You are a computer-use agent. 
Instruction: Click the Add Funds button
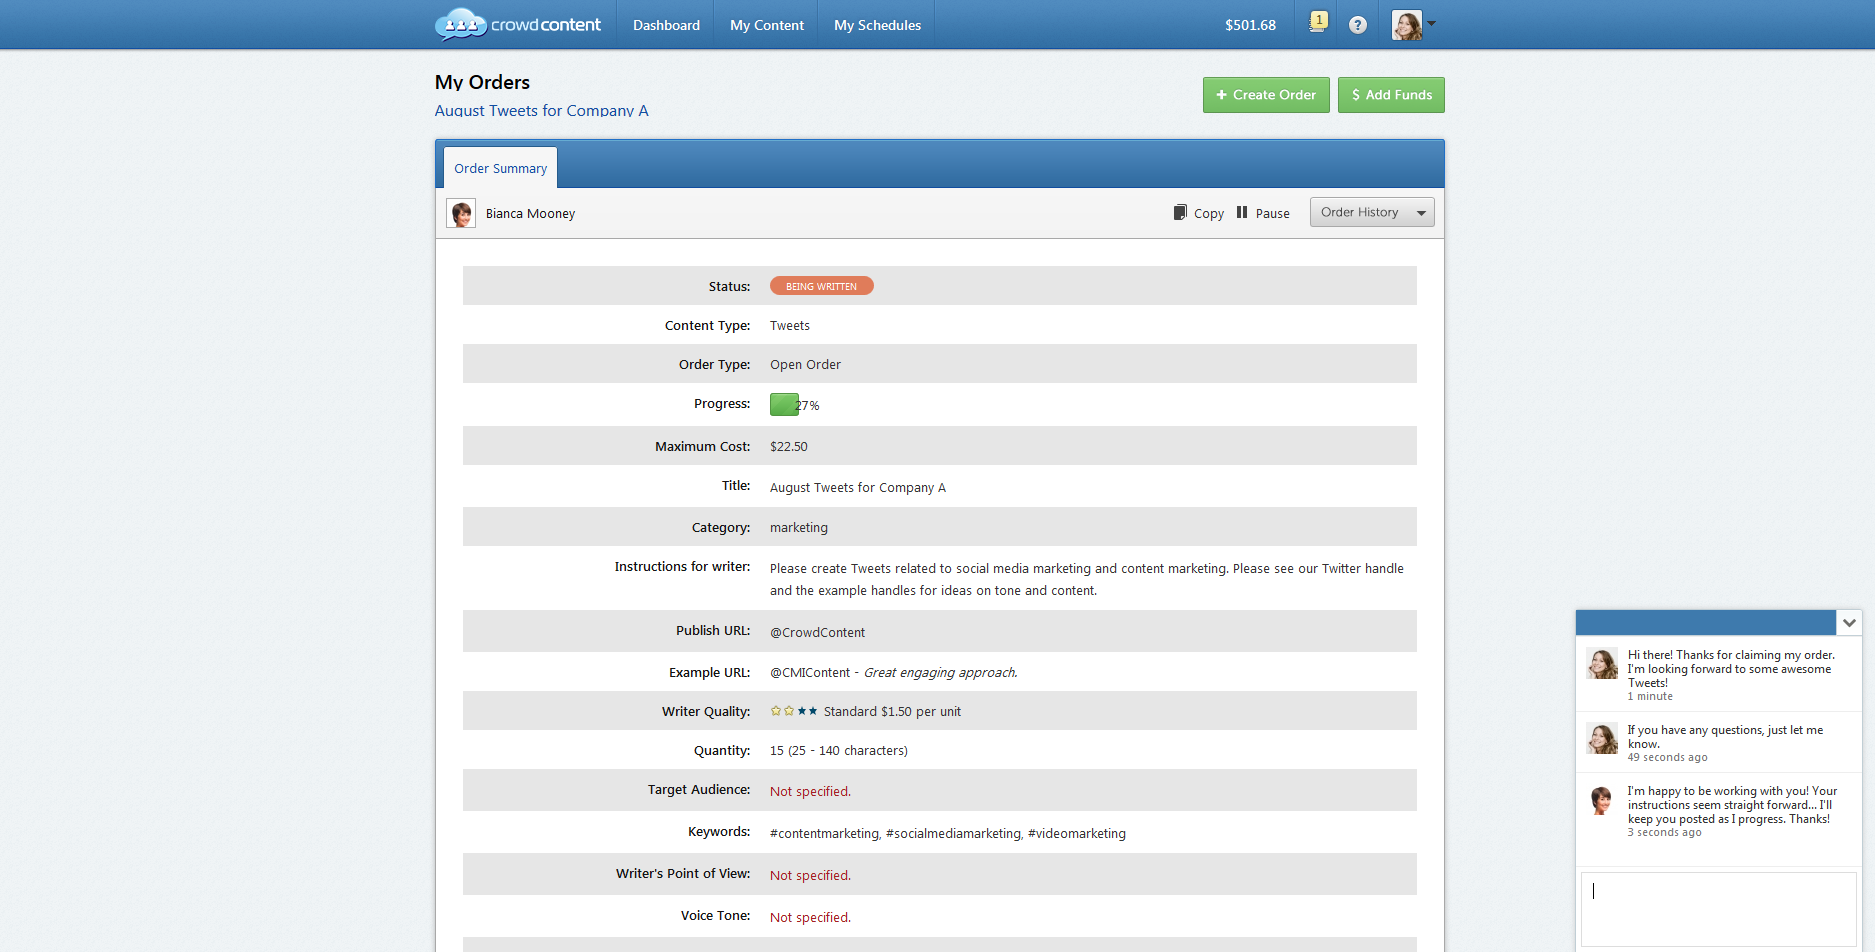tap(1390, 95)
